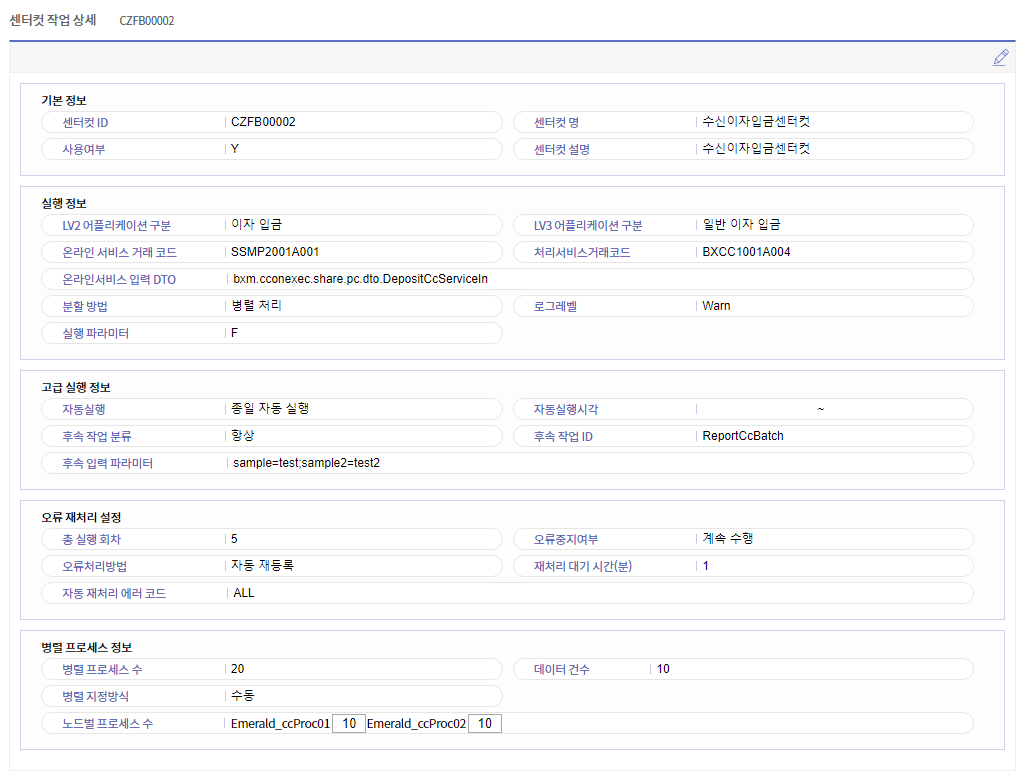Screen dimensions: 1030x778
Task: Click 총 실행 회차 value 5
Action: pyautogui.click(x=235, y=539)
